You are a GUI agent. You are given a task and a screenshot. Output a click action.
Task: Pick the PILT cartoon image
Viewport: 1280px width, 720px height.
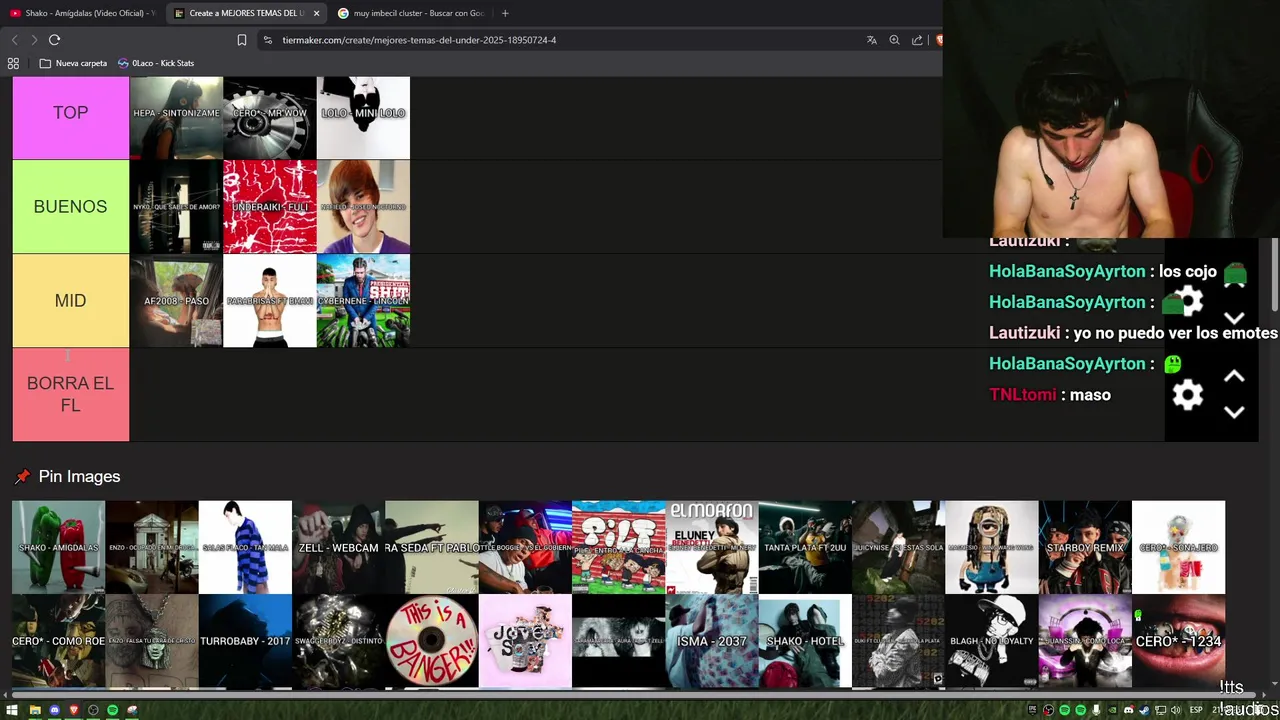618,547
